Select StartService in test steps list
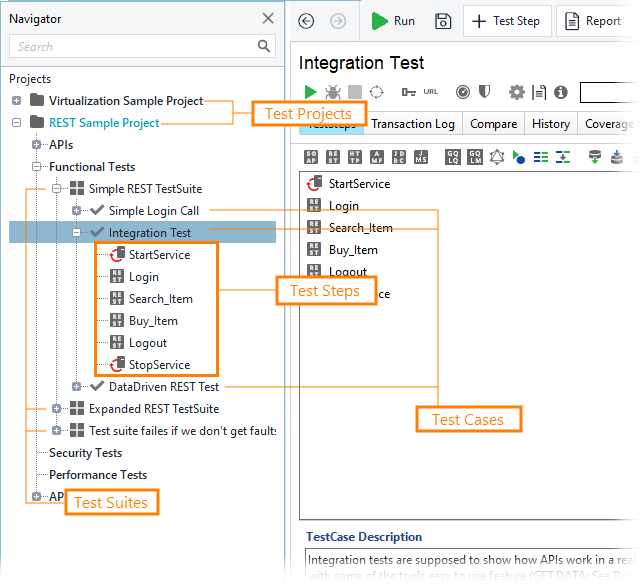The height and width of the screenshot is (585, 643). pyautogui.click(x=359, y=184)
